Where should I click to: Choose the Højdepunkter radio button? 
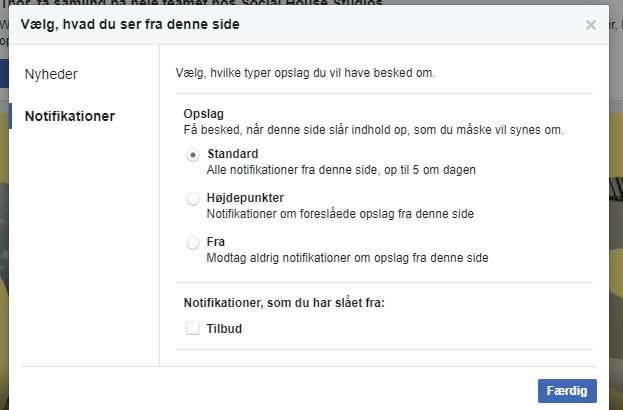[193, 199]
